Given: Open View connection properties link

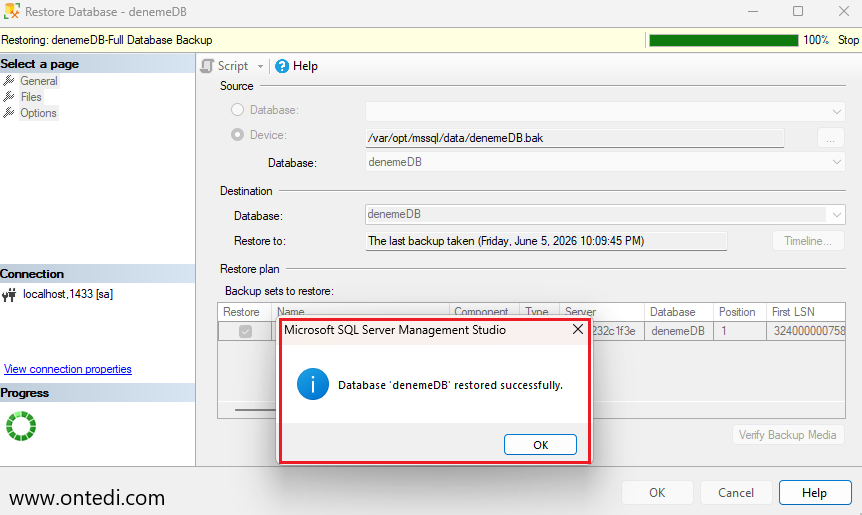Looking at the screenshot, I should point(68,369).
